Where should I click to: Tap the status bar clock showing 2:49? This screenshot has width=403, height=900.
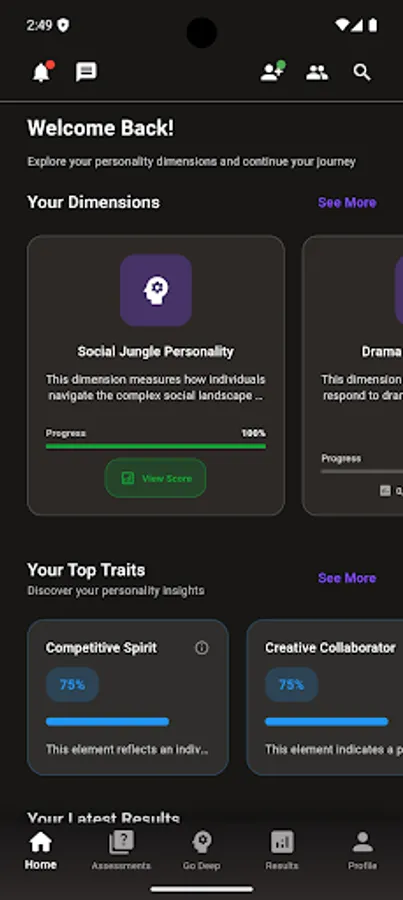[39, 25]
